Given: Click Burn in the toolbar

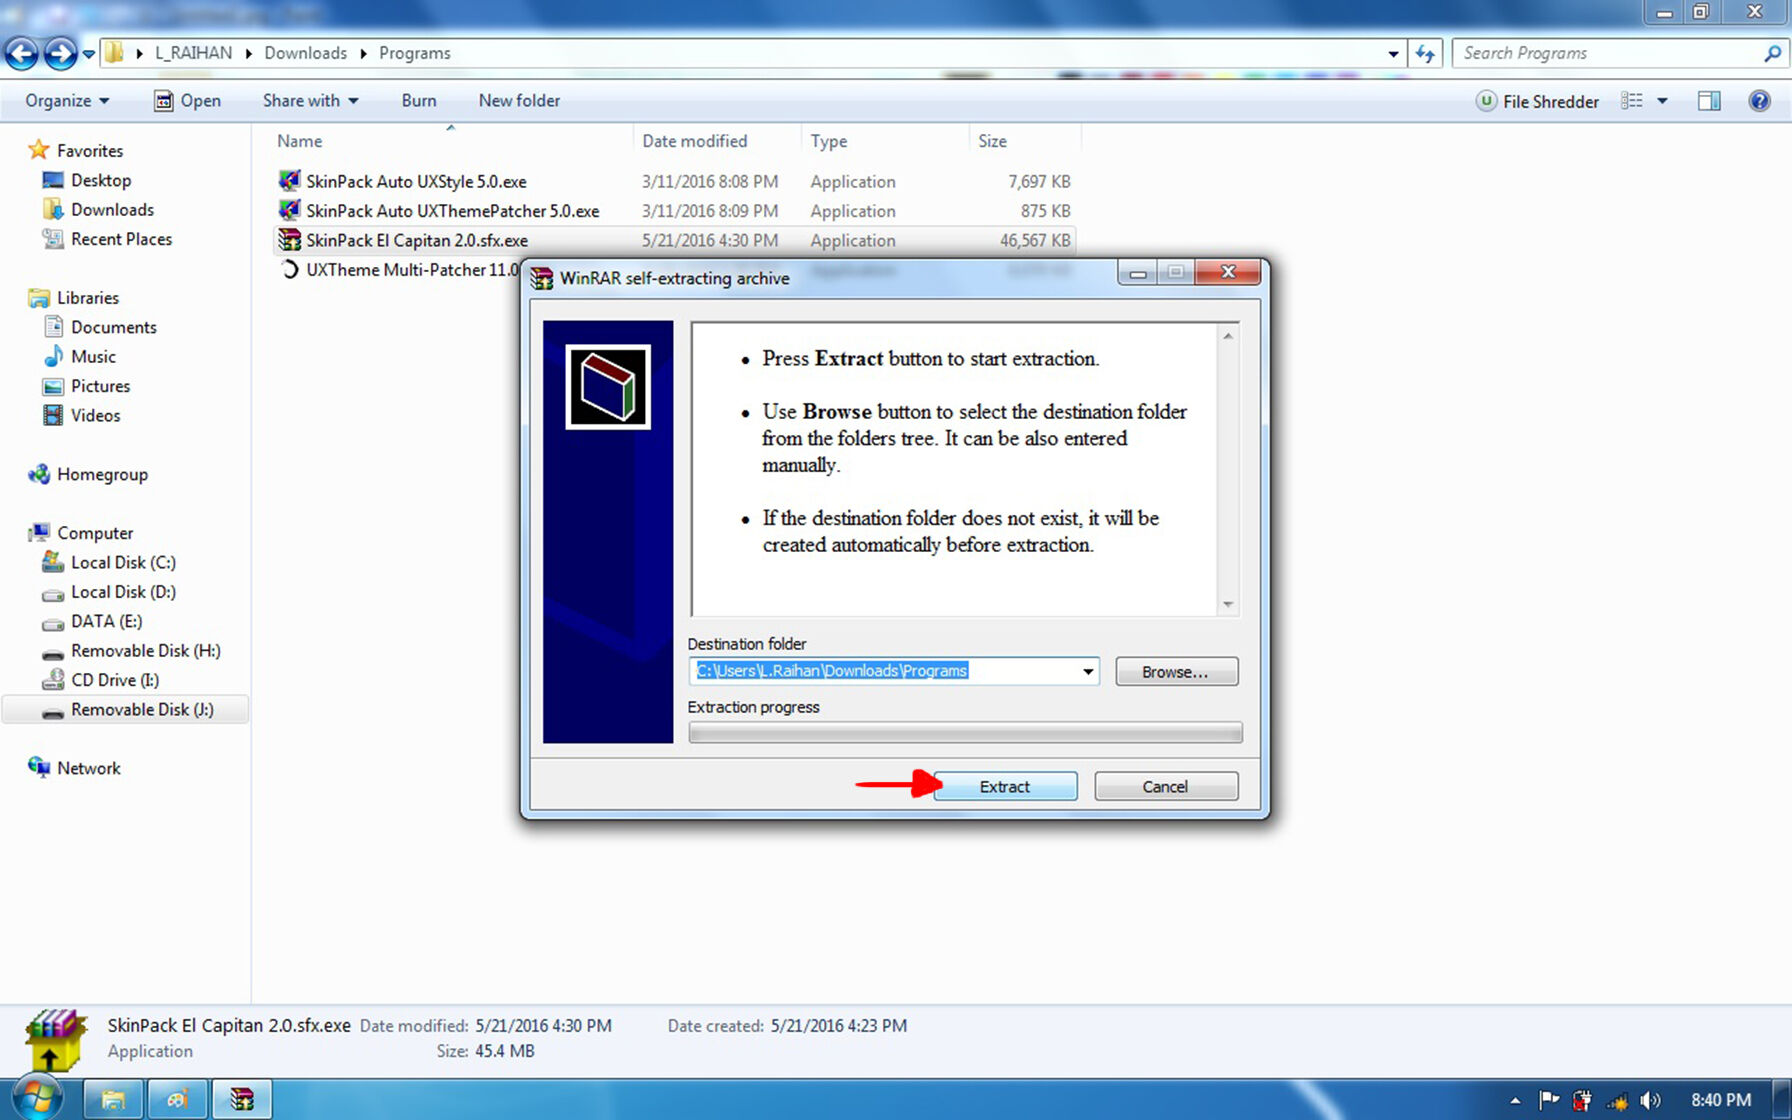Looking at the screenshot, I should click(x=419, y=101).
